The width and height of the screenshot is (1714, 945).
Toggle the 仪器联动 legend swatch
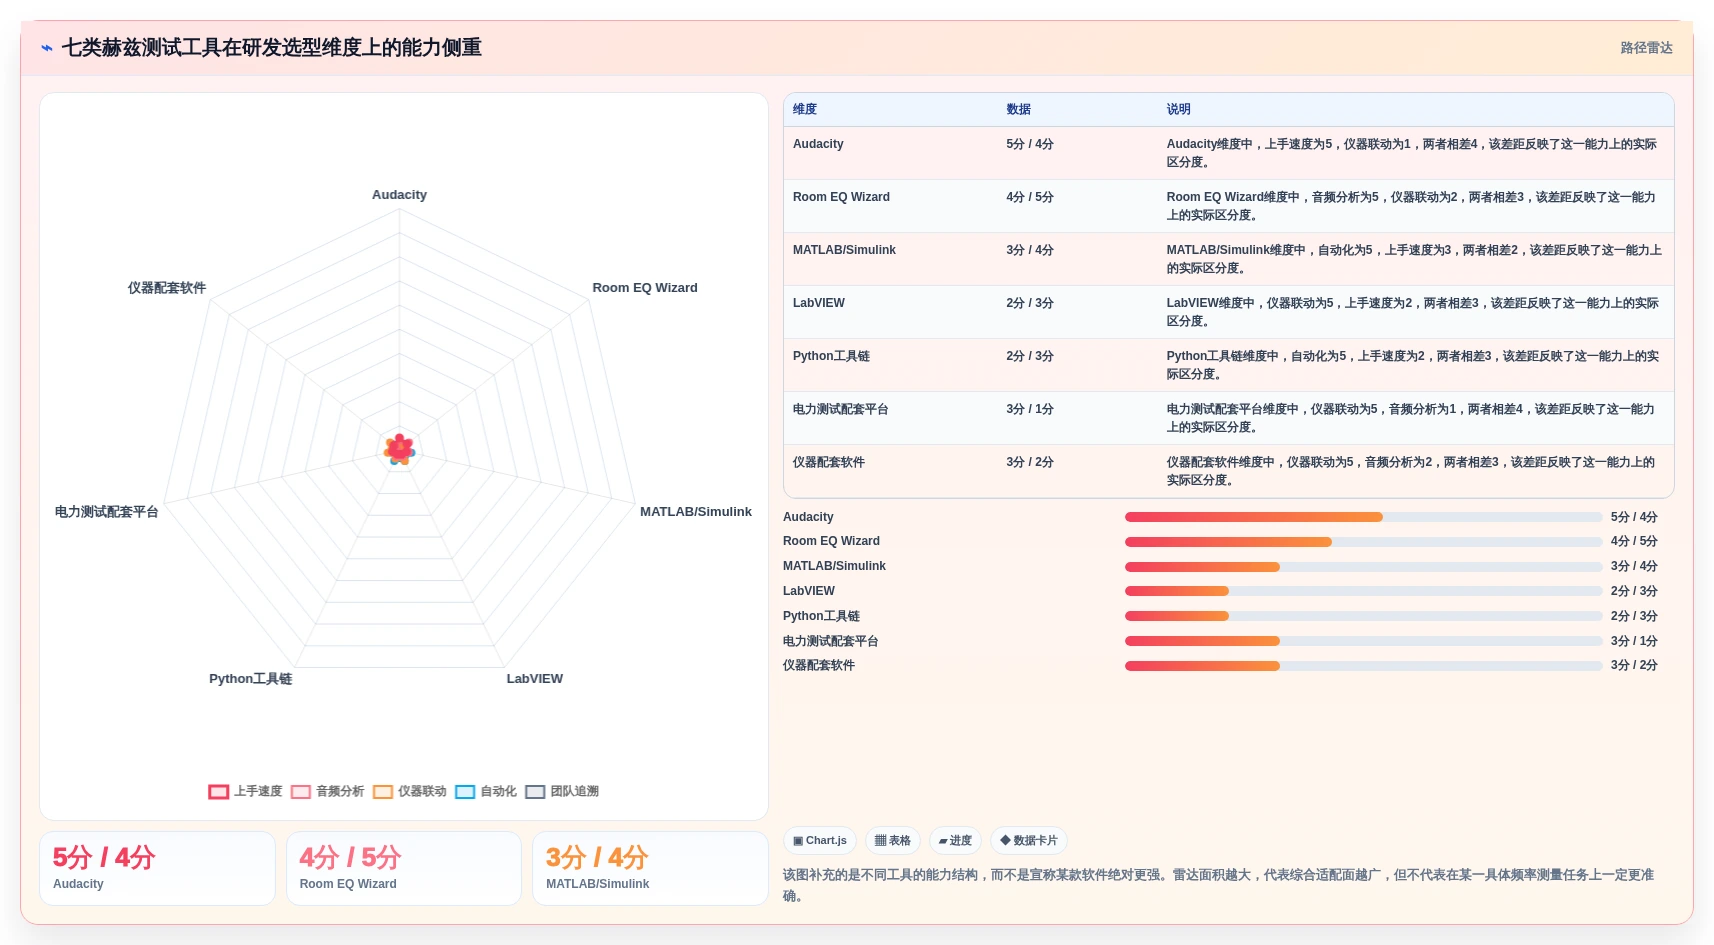pos(383,792)
